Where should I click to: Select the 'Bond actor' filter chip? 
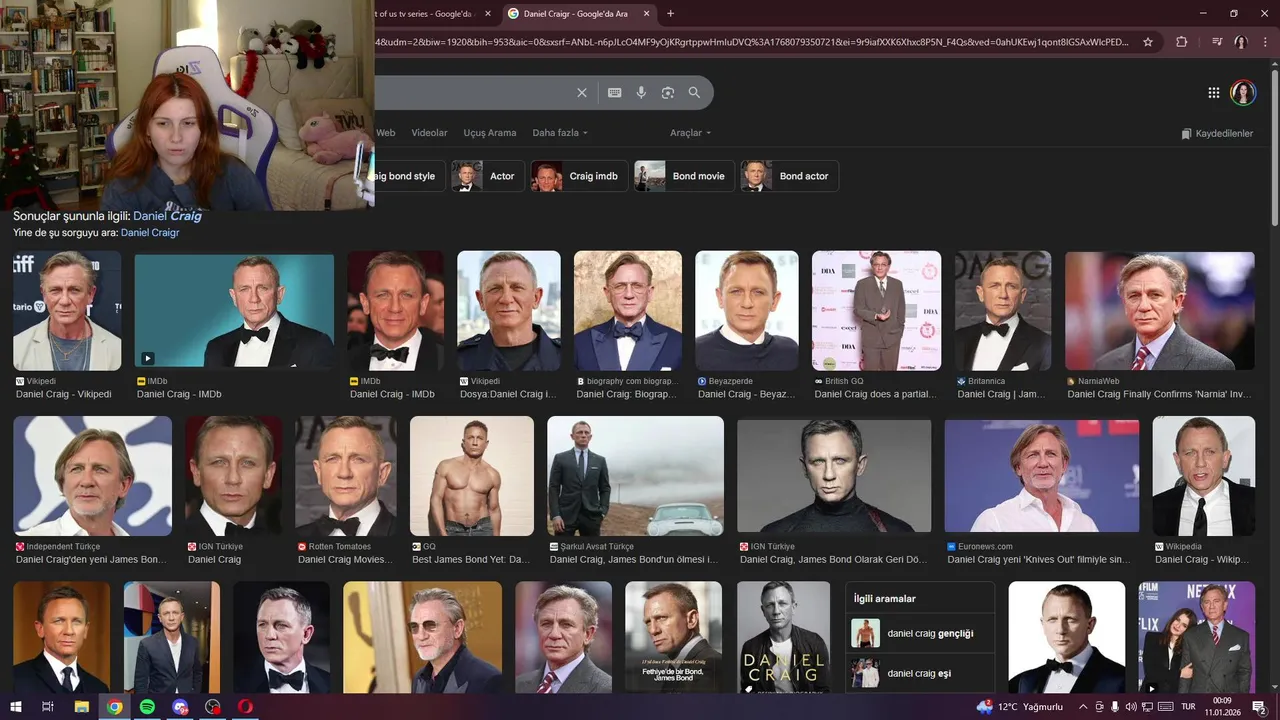[x=790, y=176]
